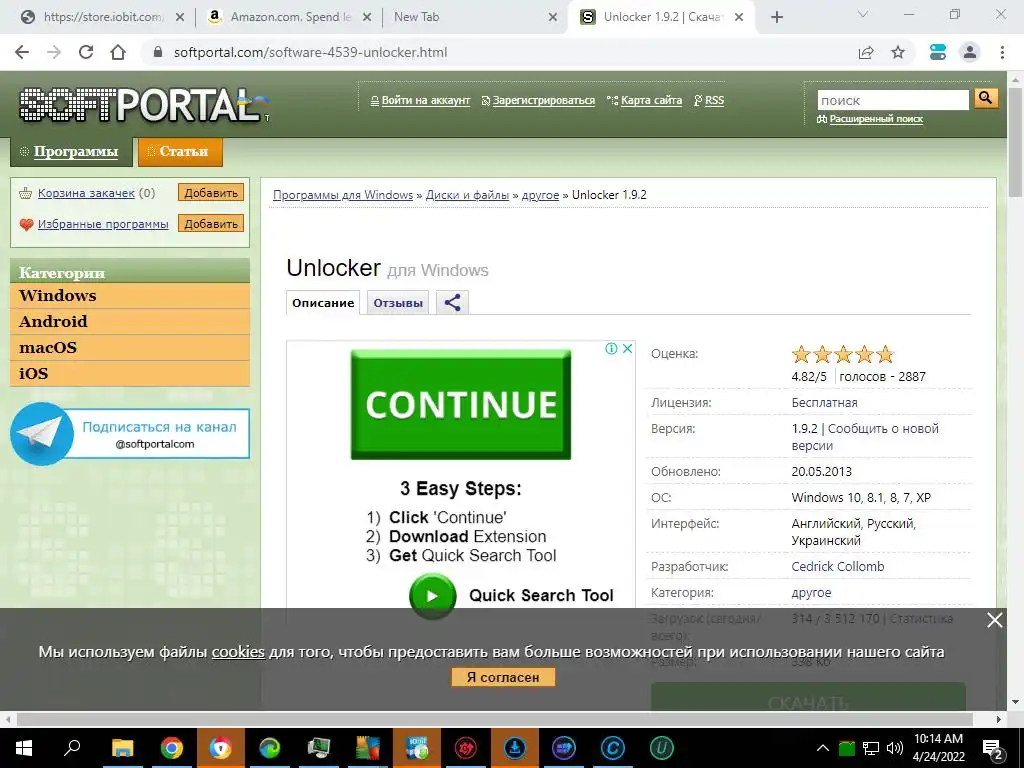Open Избранные программы link
Viewport: 1024px width, 768px height.
coord(103,224)
